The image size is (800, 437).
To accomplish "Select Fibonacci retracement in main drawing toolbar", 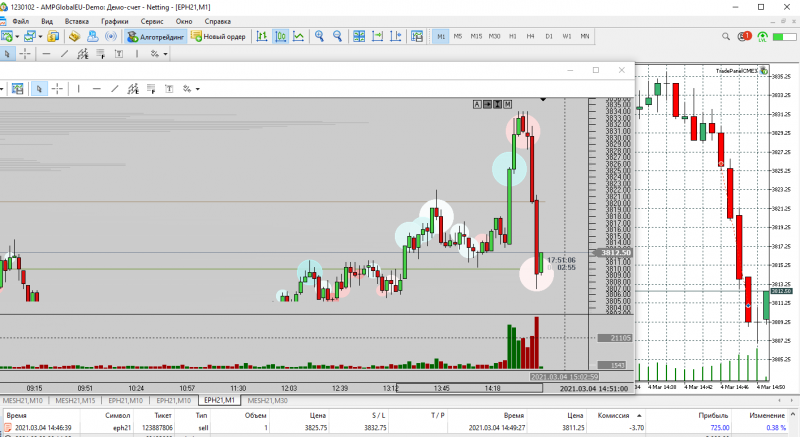I will [x=101, y=54].
